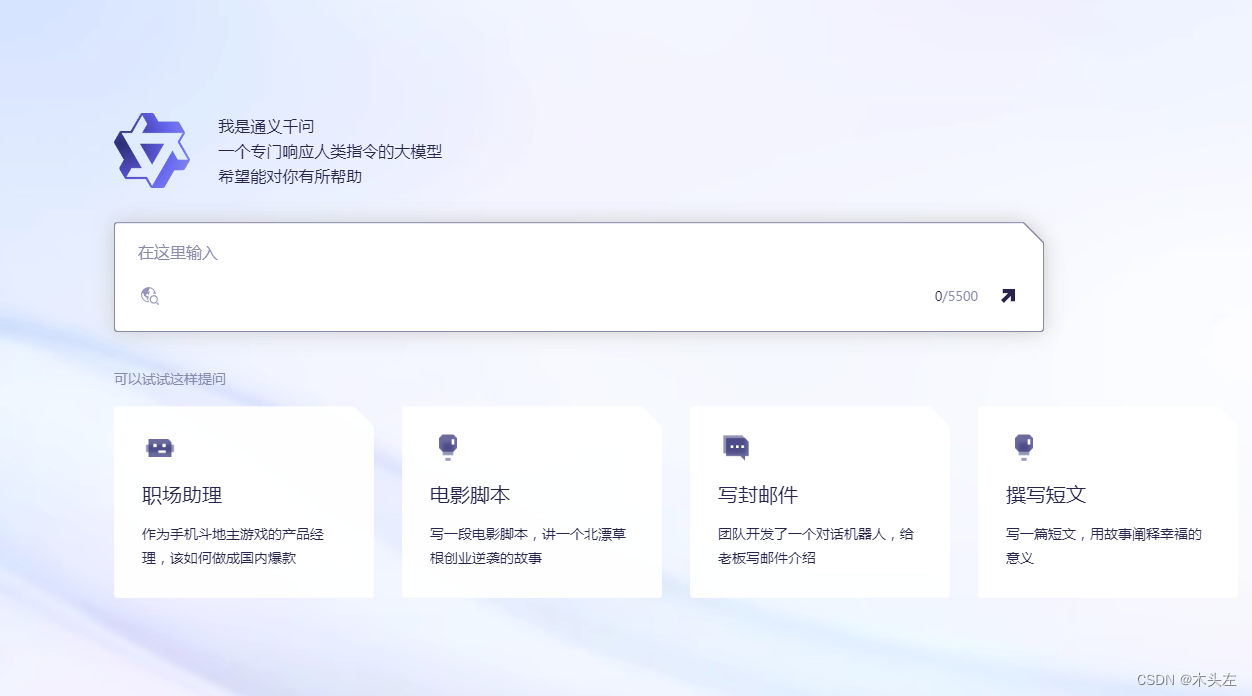
Task: Expand the 写封邮件 suggestion card
Action: coord(819,500)
